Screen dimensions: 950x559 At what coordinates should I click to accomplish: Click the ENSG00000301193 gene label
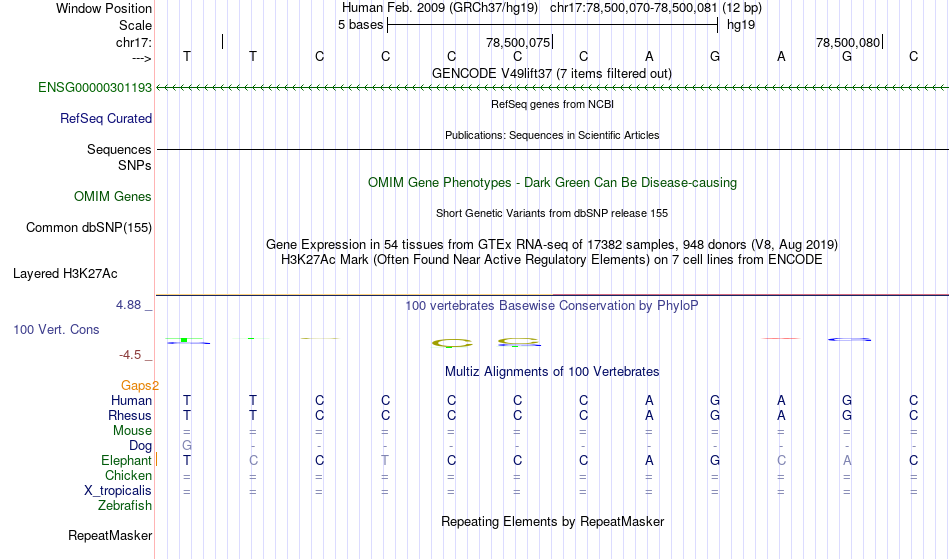(95, 87)
